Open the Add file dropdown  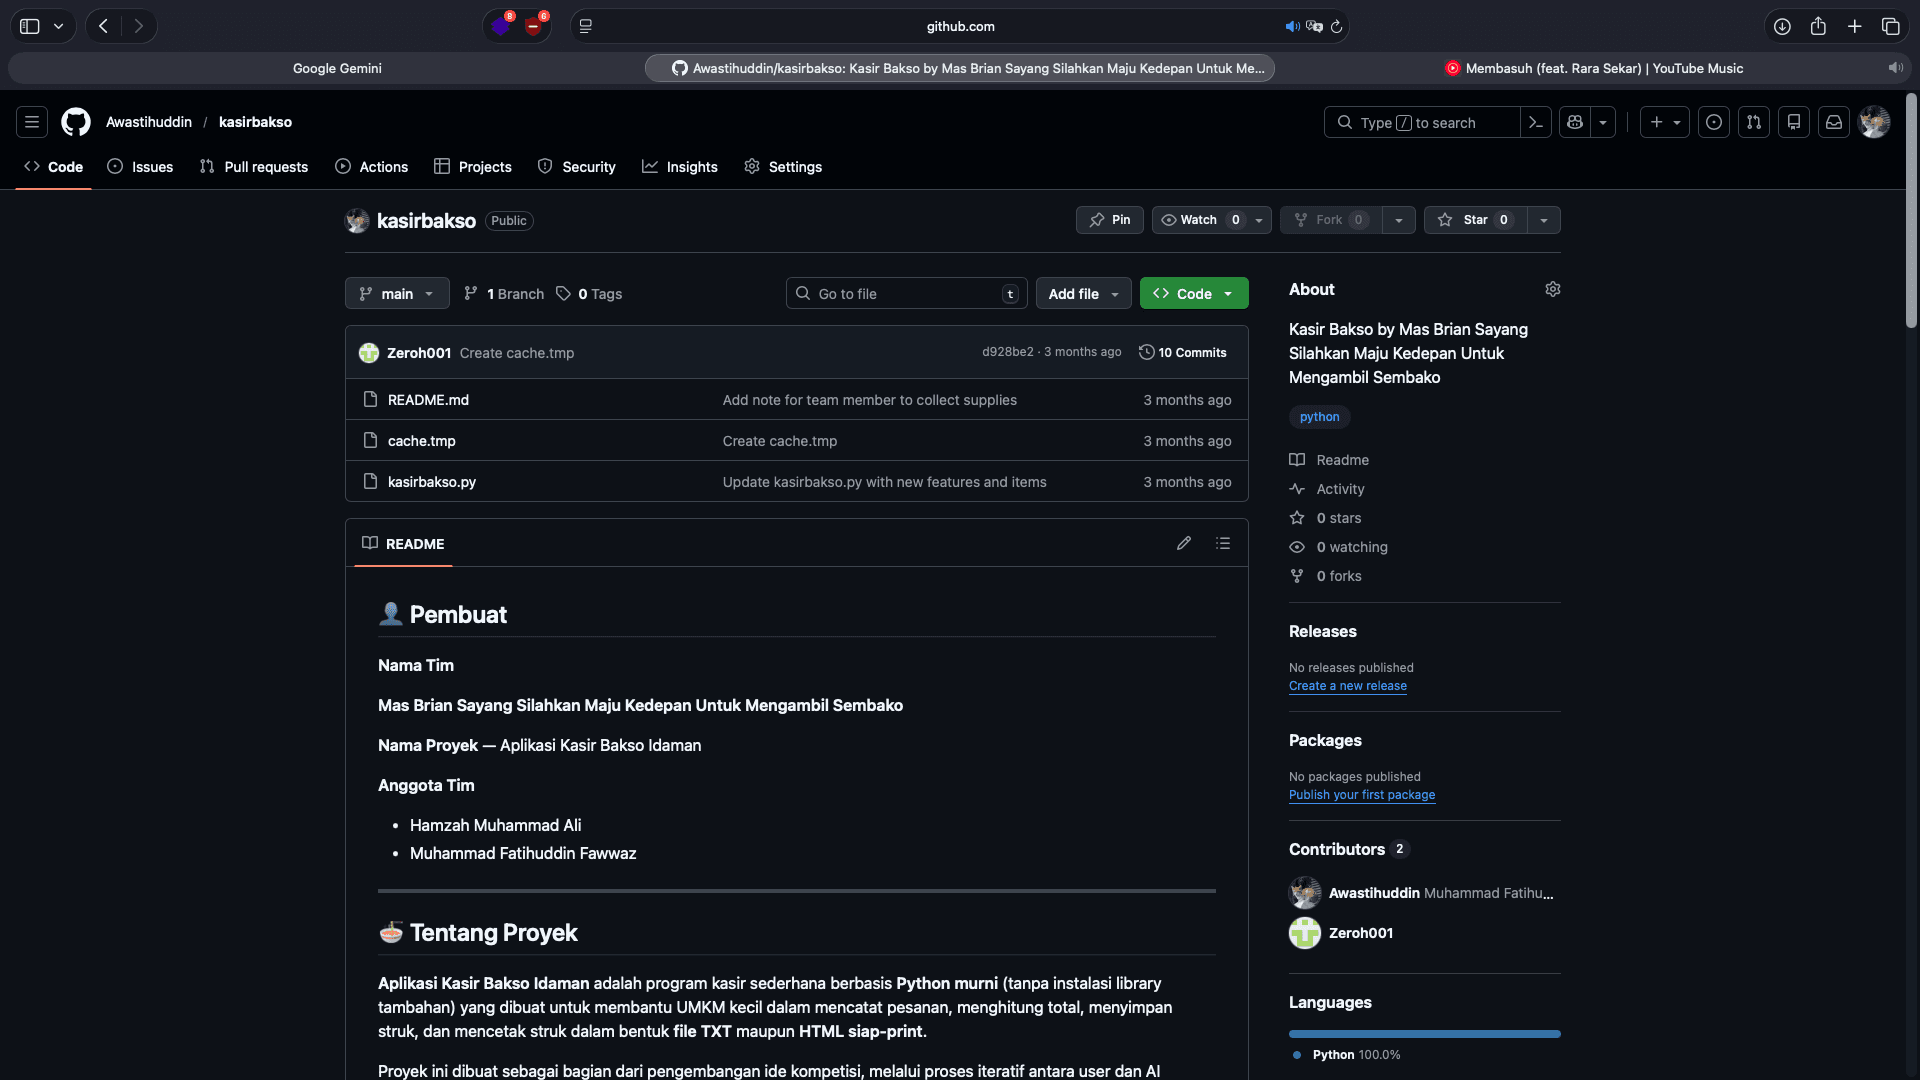click(1084, 293)
